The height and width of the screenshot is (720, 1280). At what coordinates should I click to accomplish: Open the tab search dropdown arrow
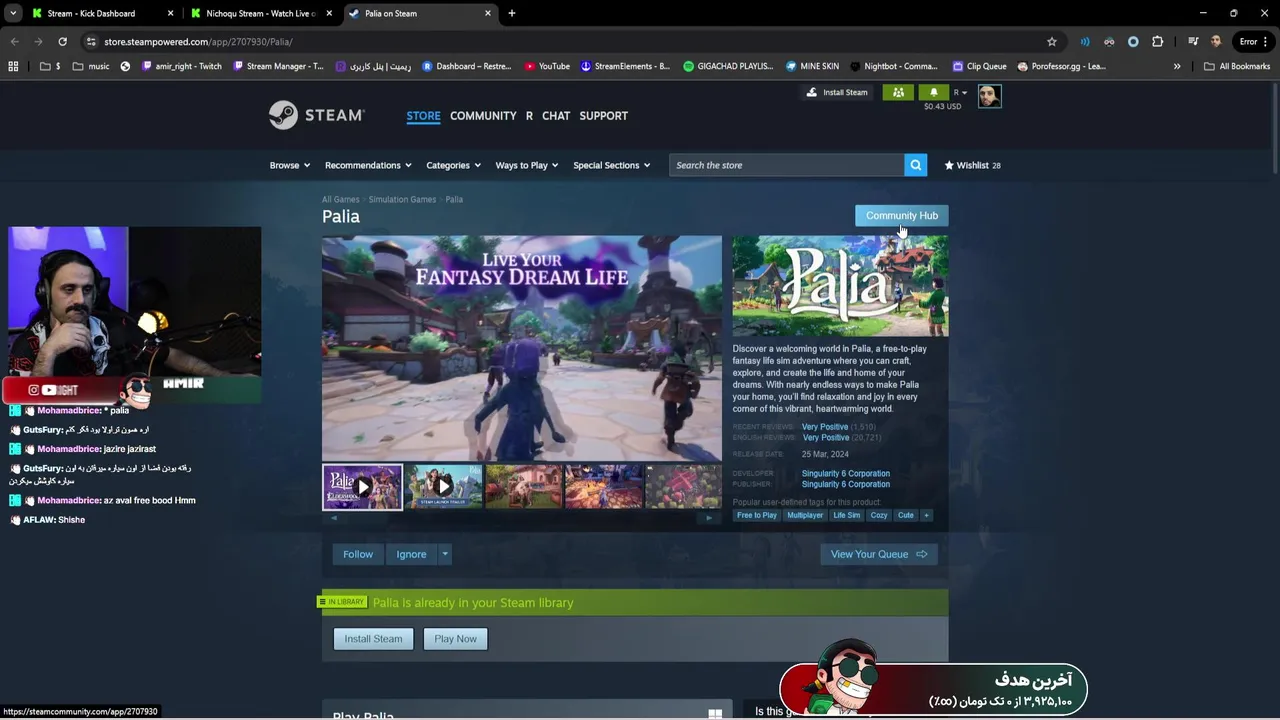pos(13,13)
